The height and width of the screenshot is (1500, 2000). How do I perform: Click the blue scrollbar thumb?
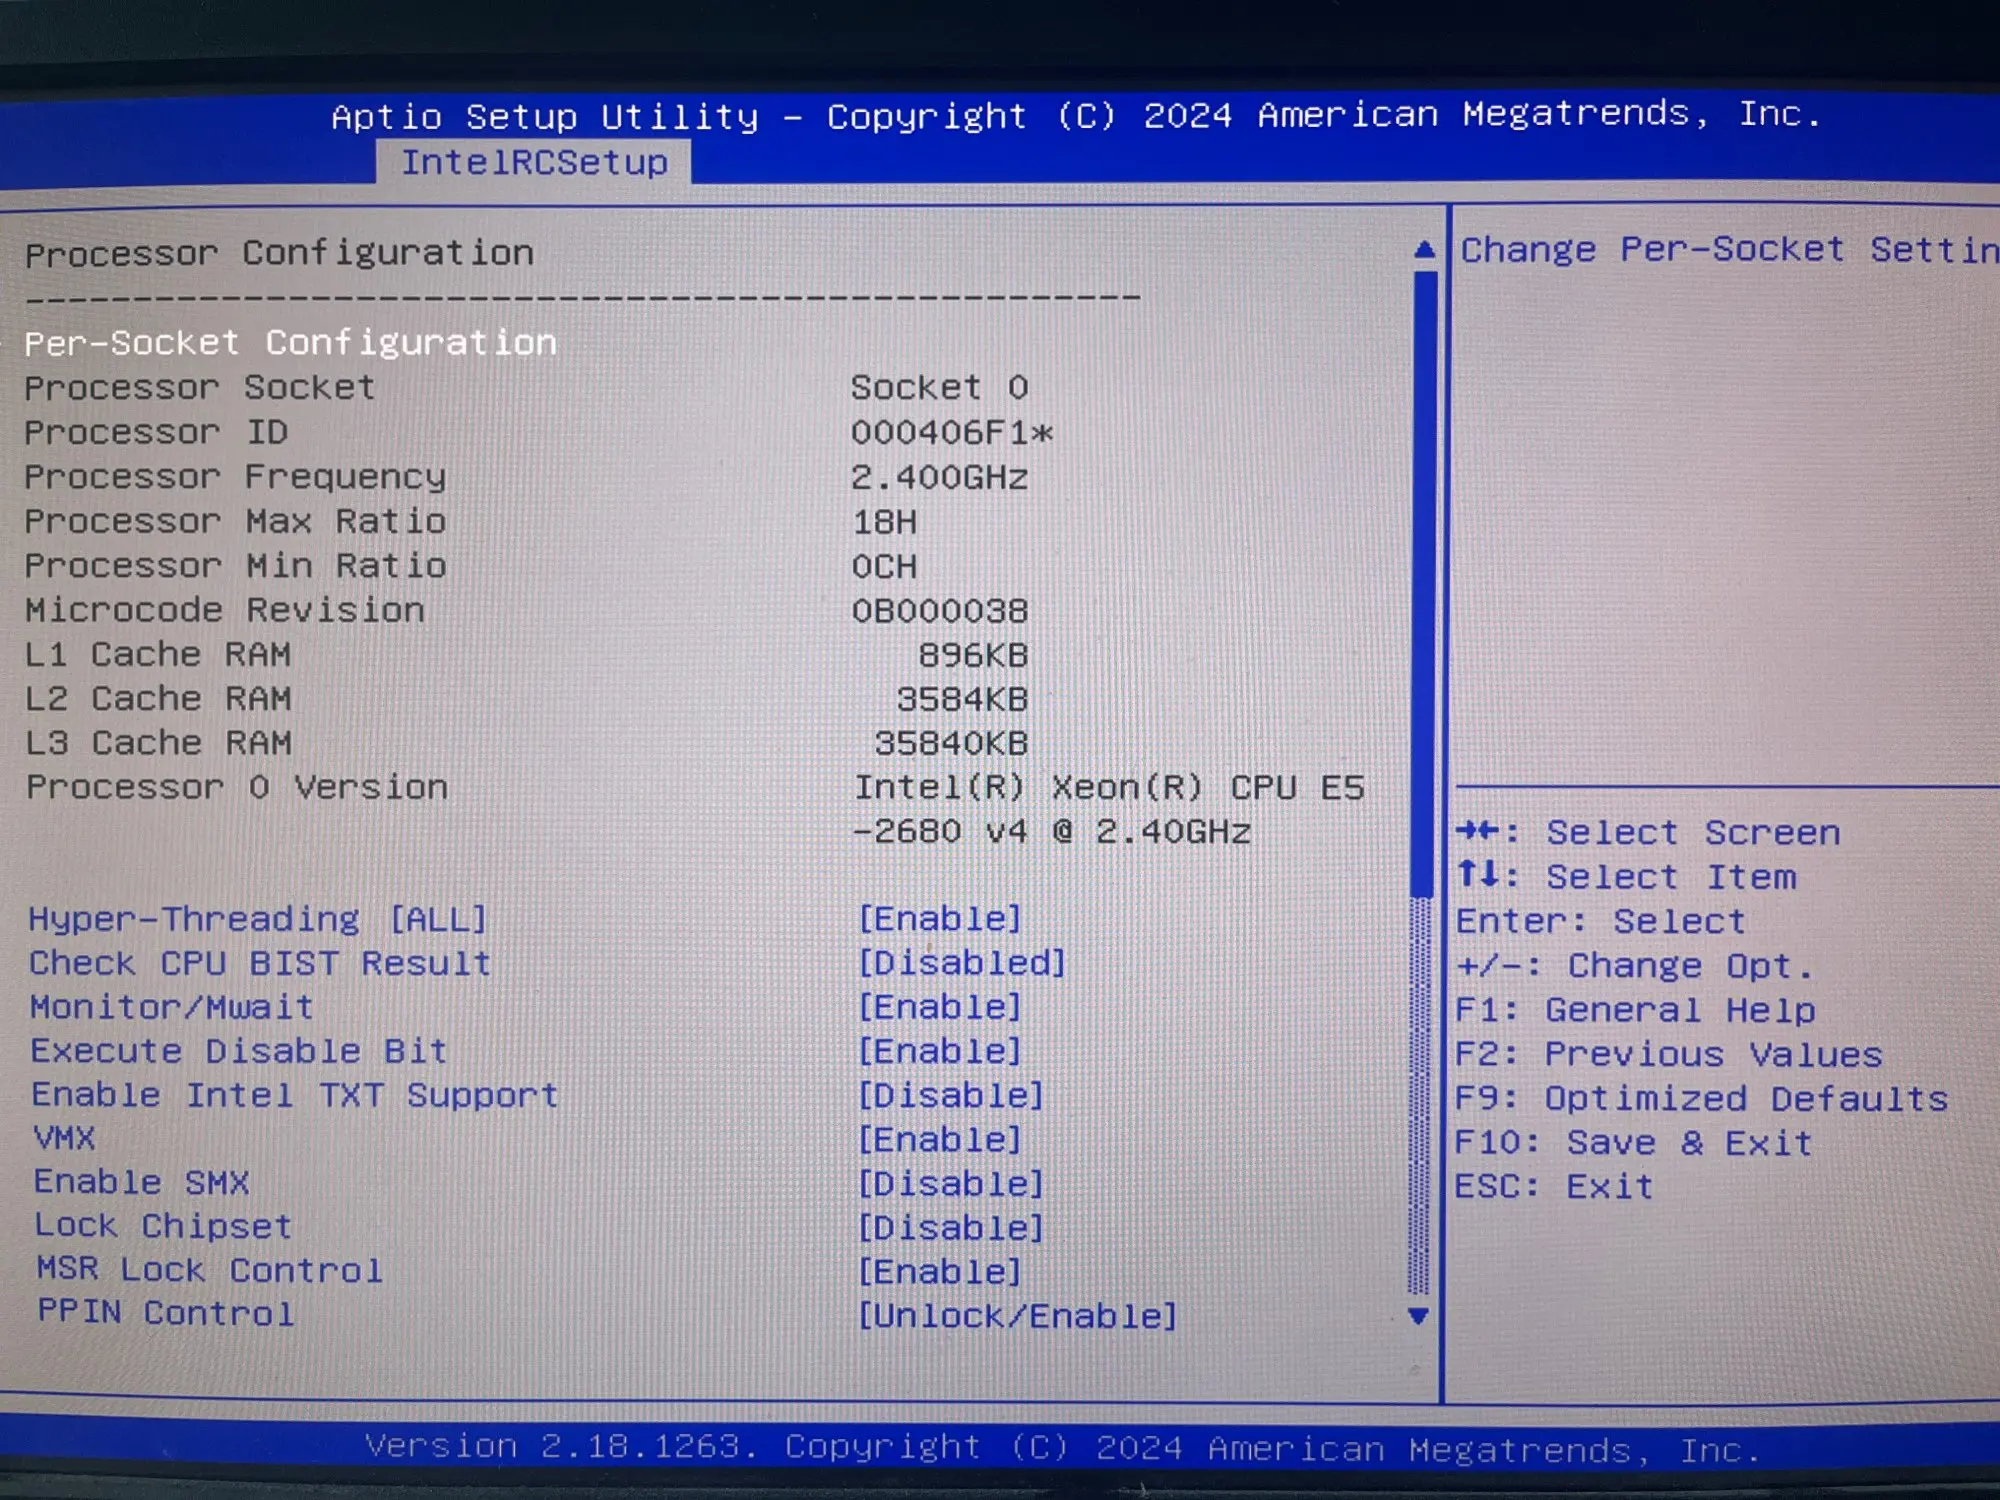(1424, 585)
